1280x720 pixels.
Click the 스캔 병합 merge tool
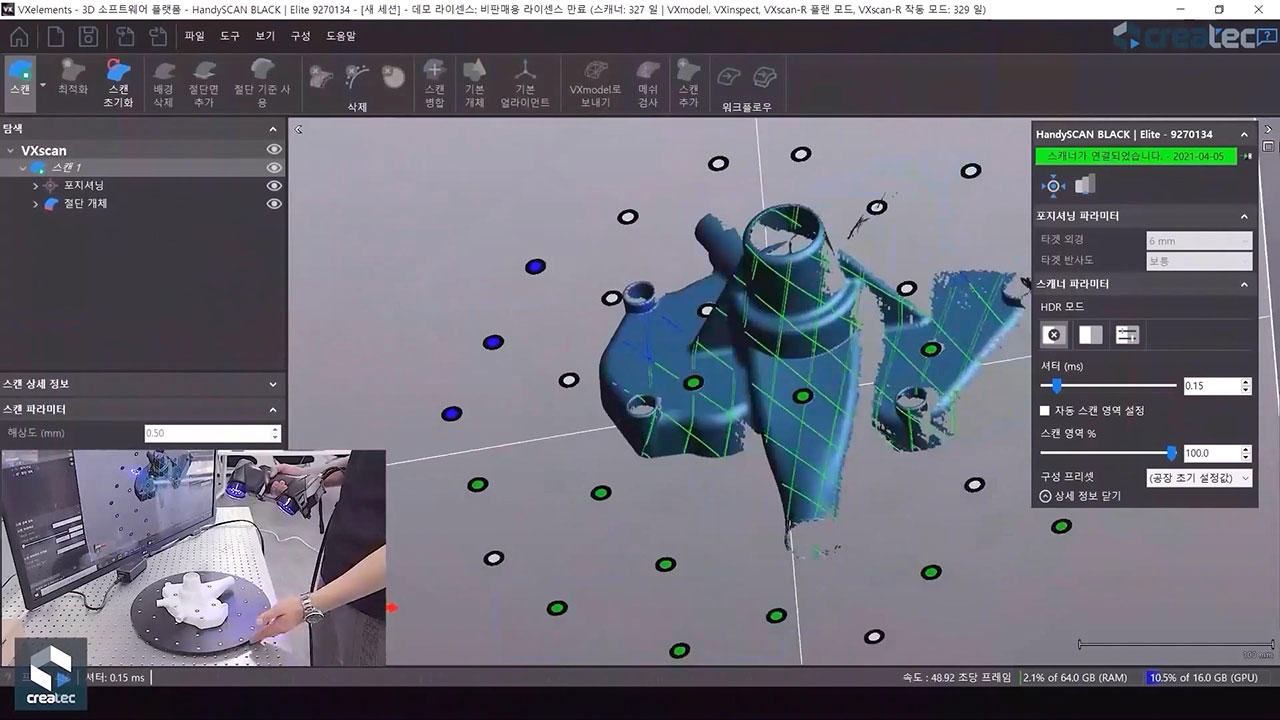coord(434,84)
